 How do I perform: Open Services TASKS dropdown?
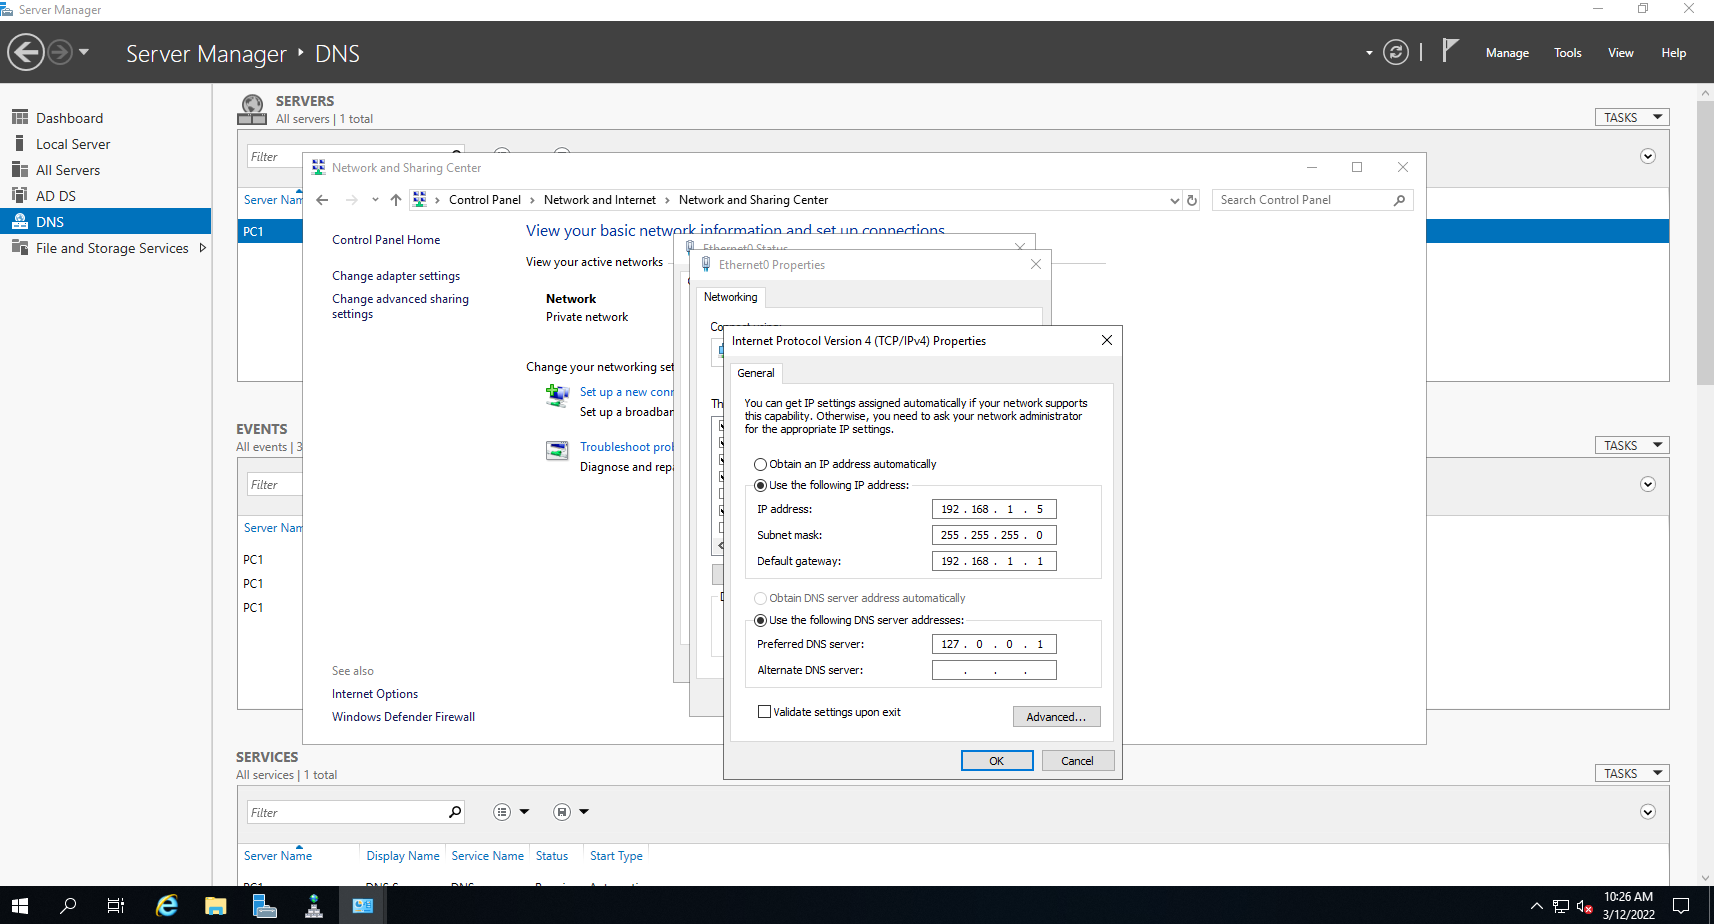pos(1632,773)
